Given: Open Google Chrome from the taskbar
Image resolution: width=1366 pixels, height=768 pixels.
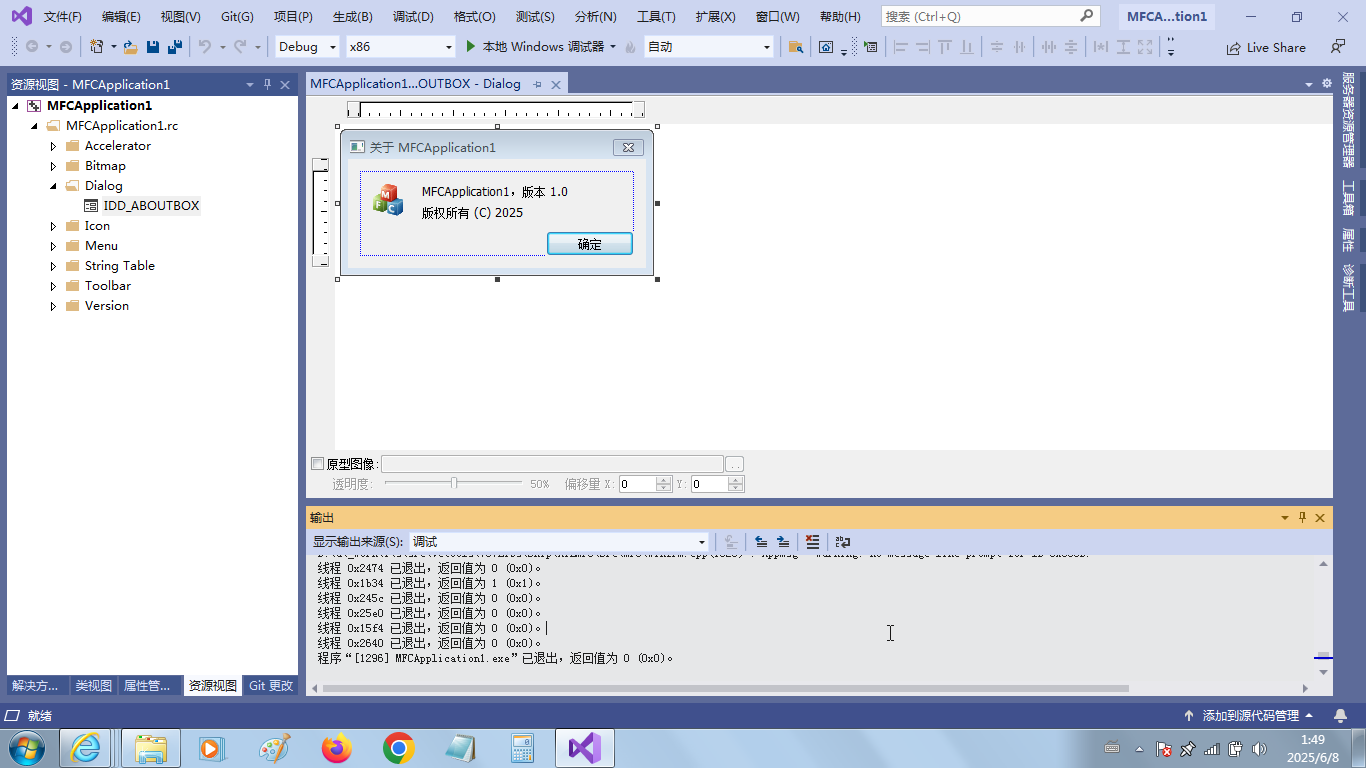Looking at the screenshot, I should point(399,748).
